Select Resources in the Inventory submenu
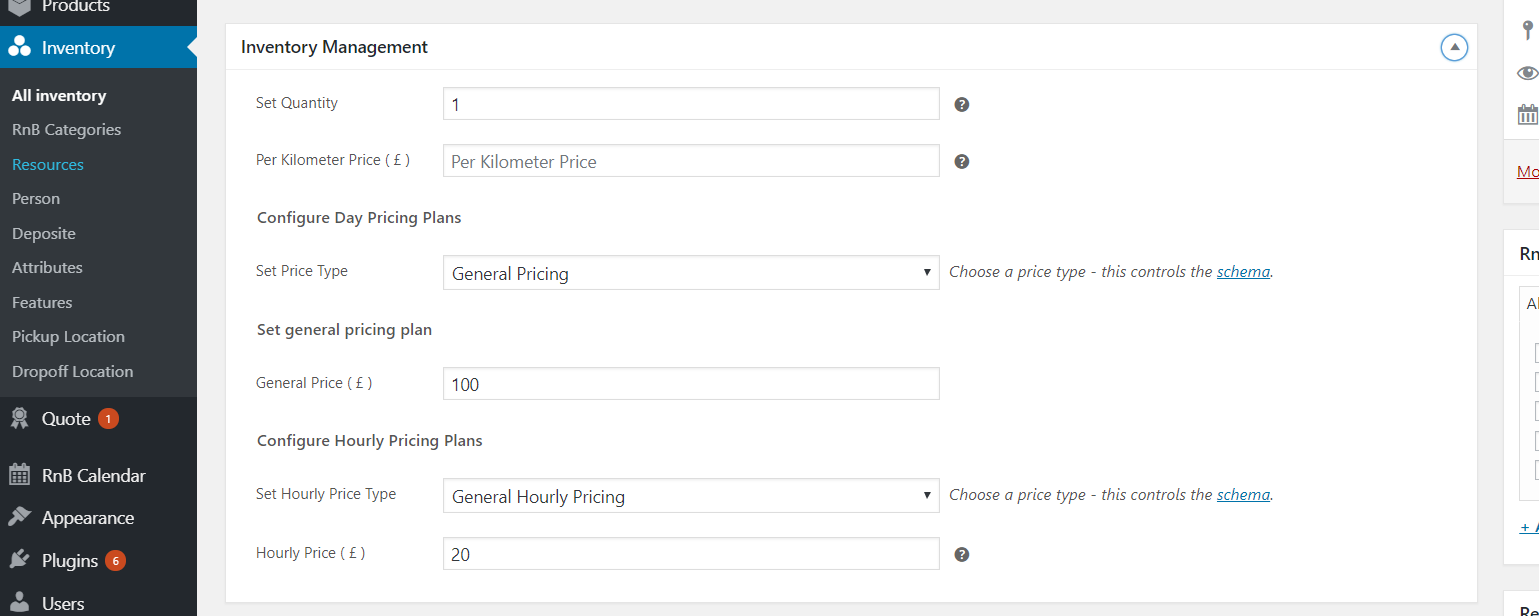Image resolution: width=1539 pixels, height=616 pixels. coord(48,164)
